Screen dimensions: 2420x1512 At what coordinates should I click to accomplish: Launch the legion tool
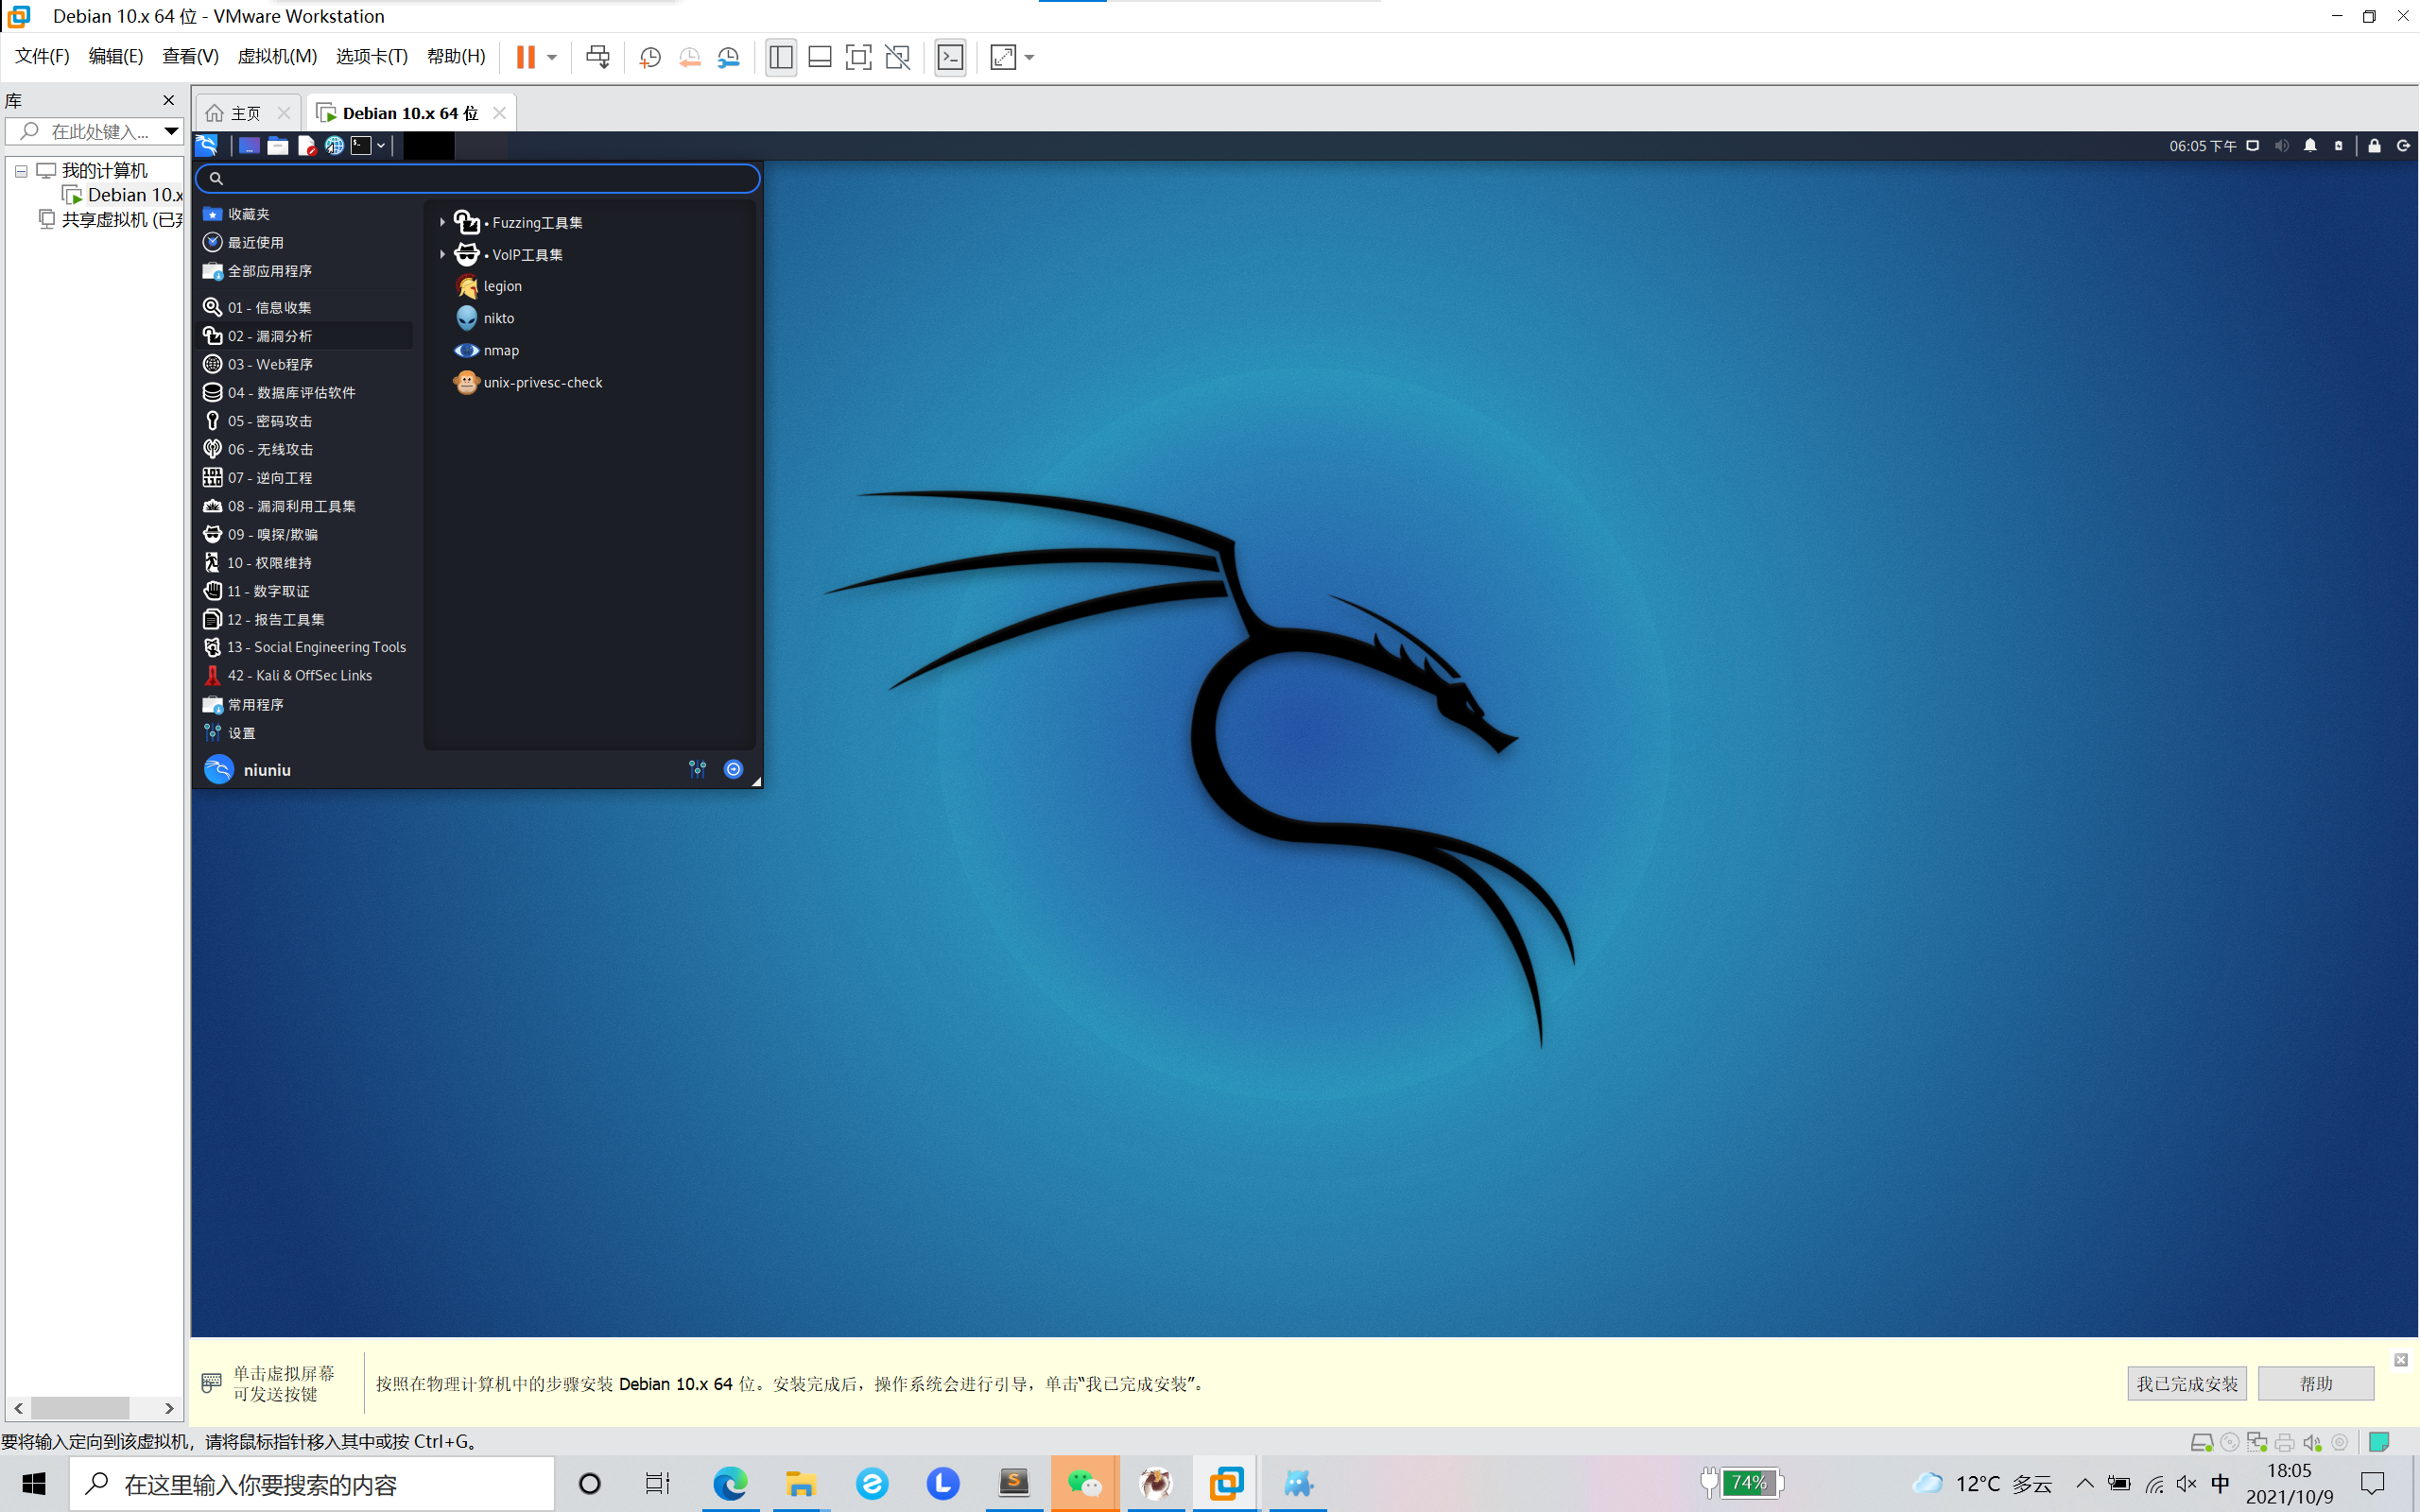pyautogui.click(x=501, y=286)
